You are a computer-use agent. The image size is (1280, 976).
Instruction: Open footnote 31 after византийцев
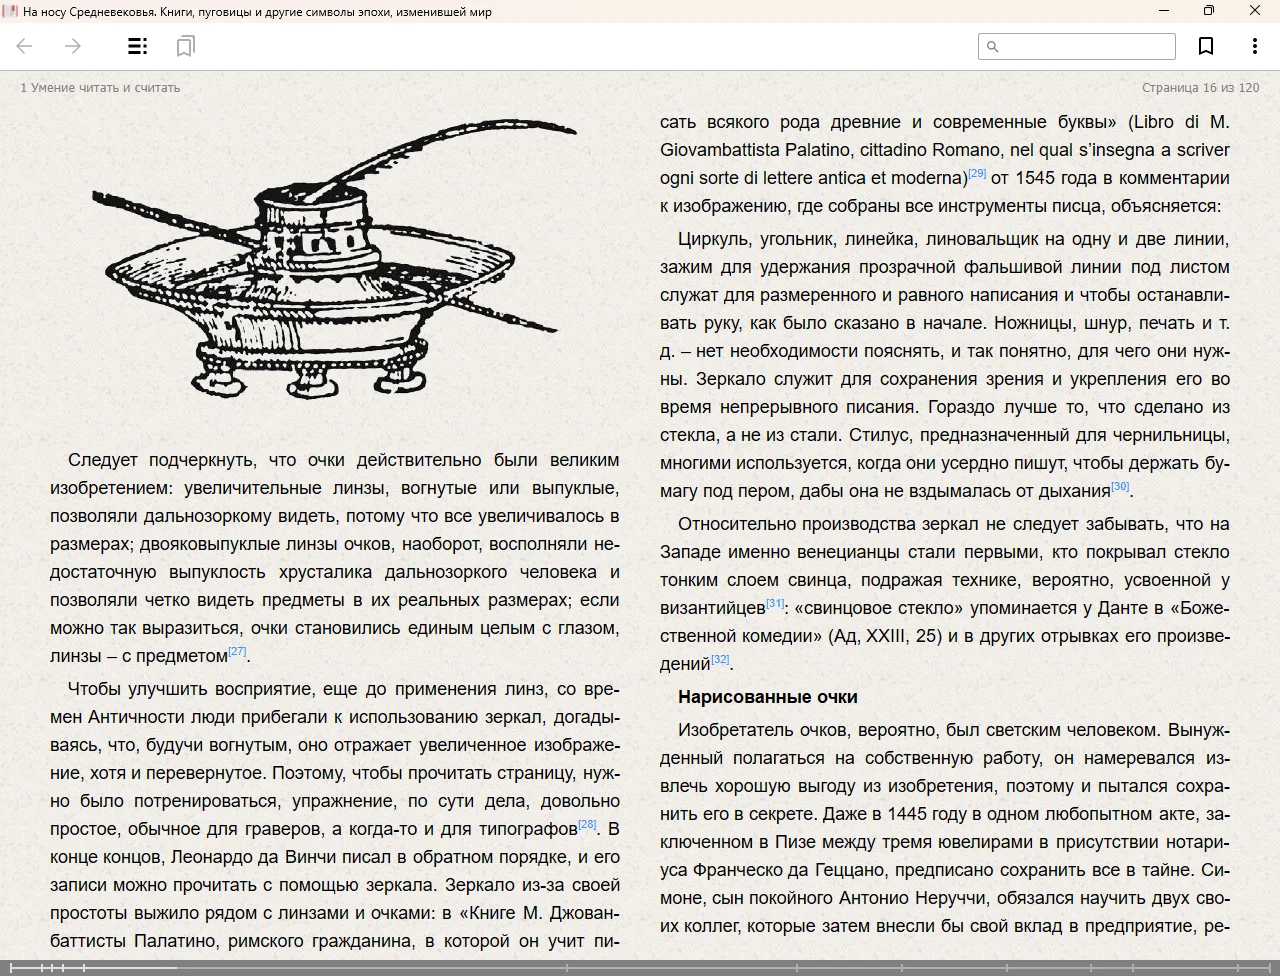click(x=775, y=604)
